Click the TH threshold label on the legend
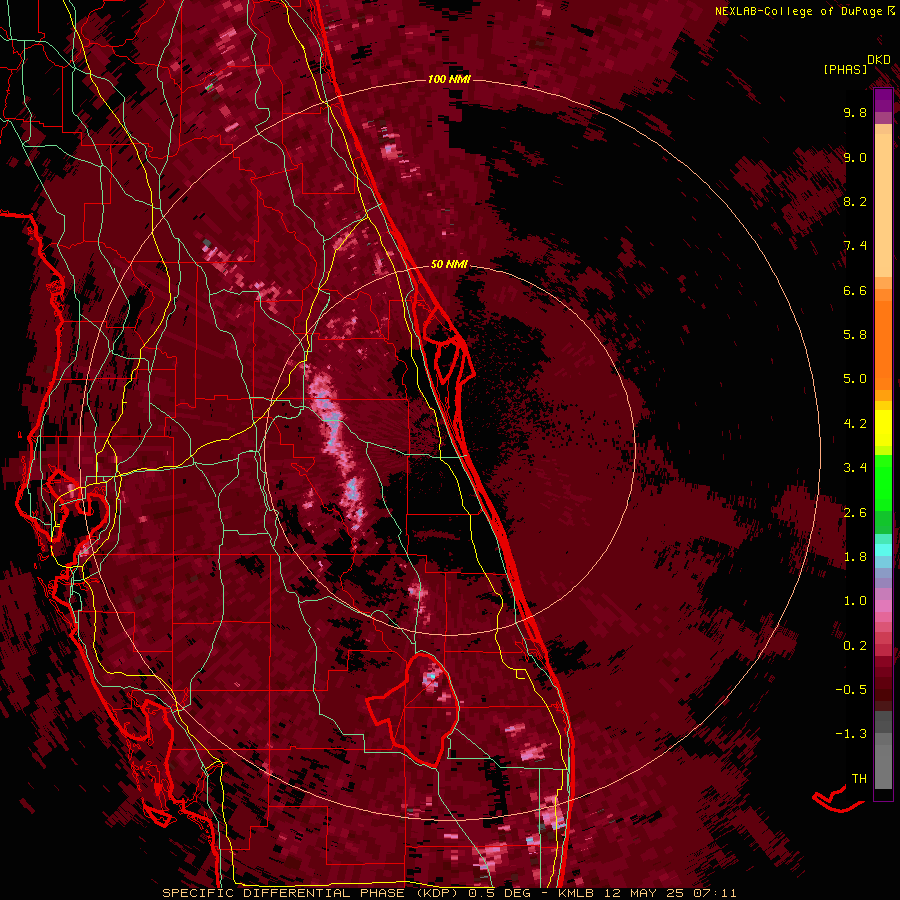This screenshot has height=900, width=900. click(859, 779)
